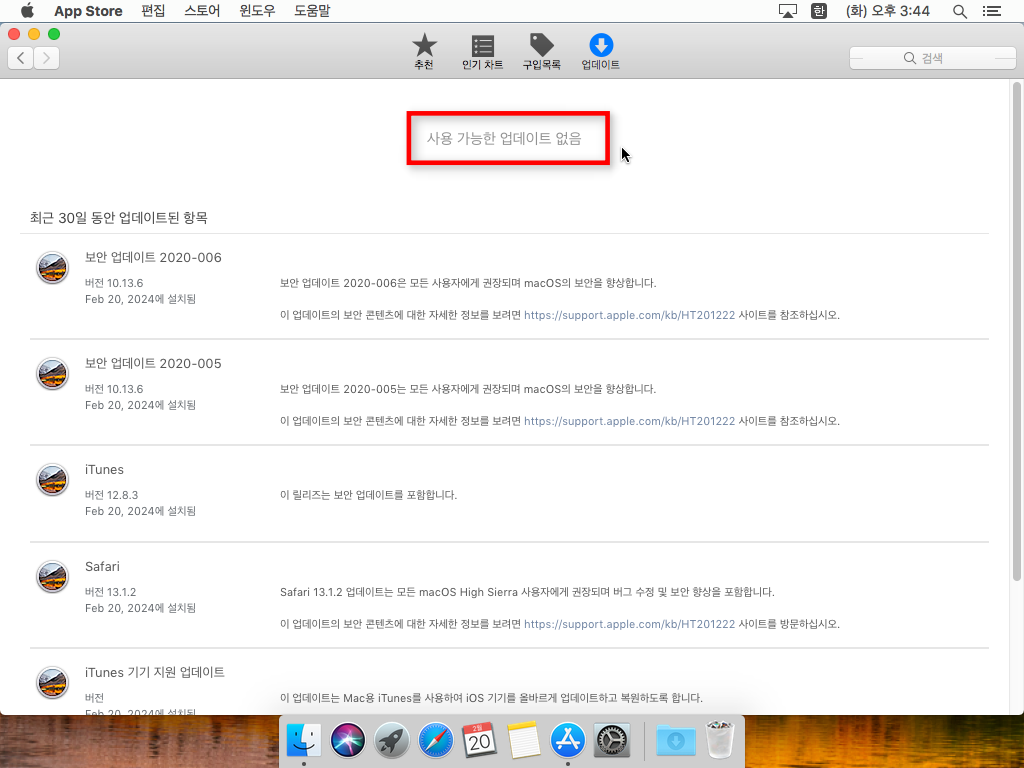Open support link under 보안 업데이트 2020-005

coord(630,421)
